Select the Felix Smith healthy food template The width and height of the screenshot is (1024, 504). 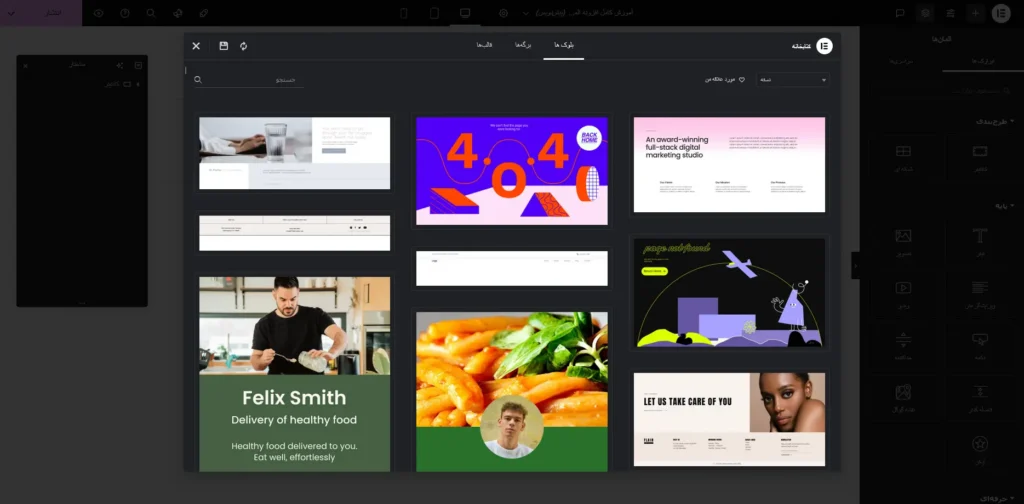294,373
